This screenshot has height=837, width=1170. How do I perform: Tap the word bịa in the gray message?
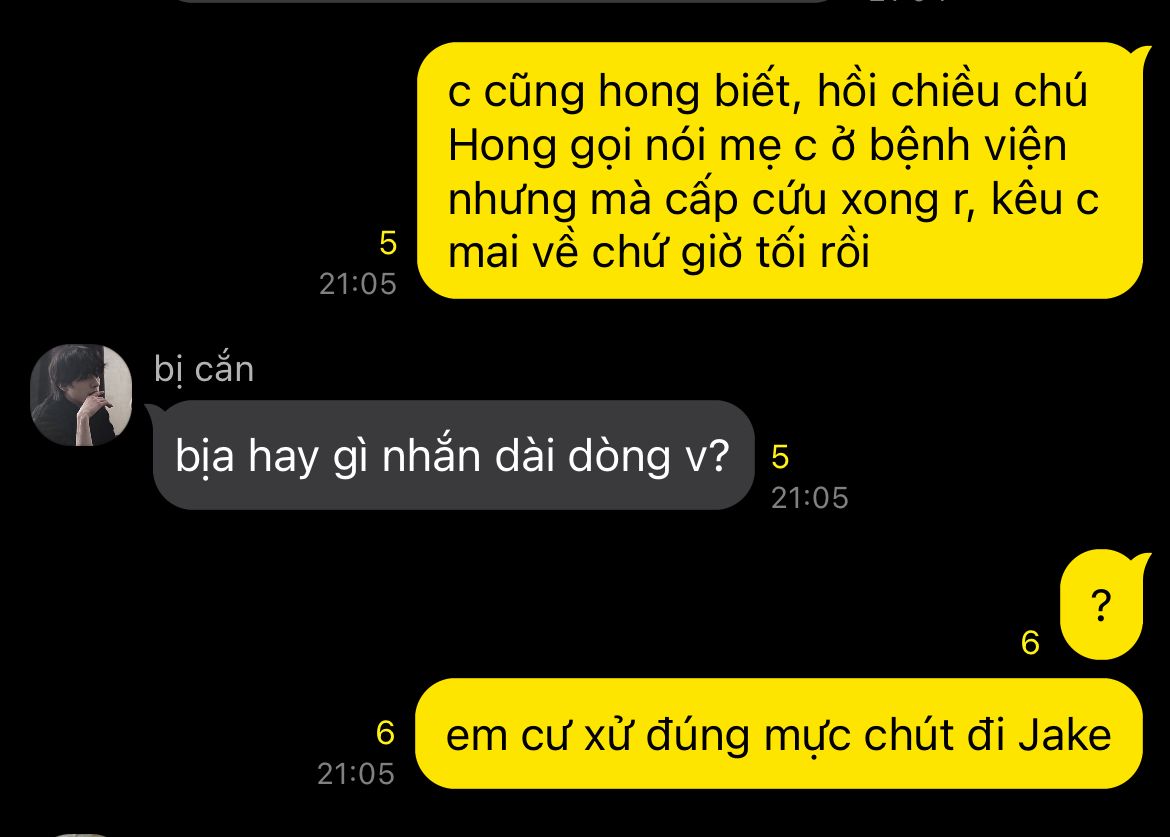click(205, 456)
